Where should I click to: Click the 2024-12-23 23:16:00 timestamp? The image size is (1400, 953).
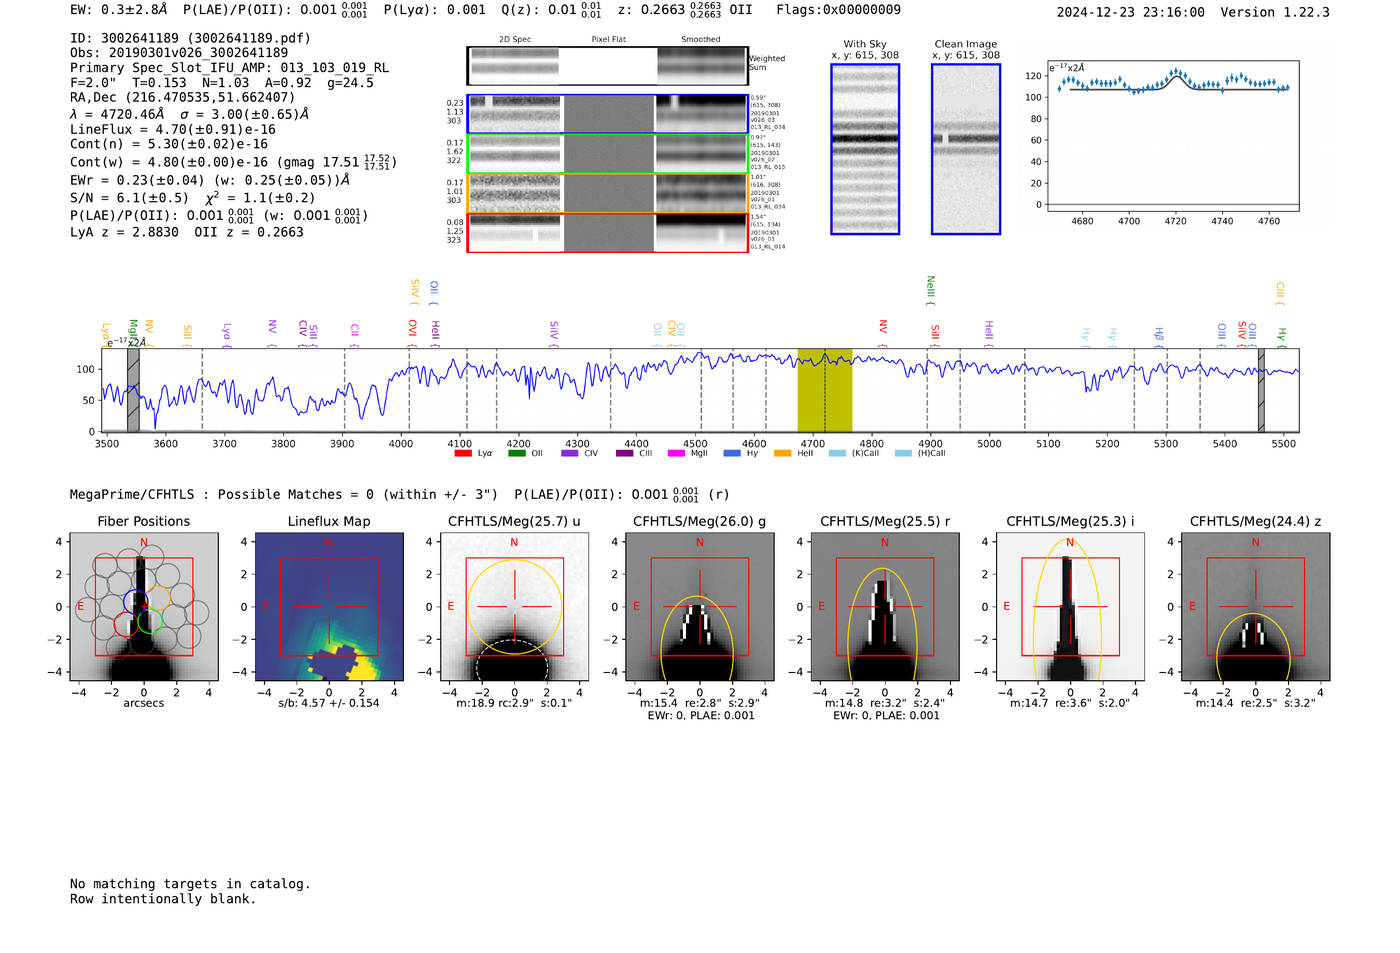tap(1130, 12)
